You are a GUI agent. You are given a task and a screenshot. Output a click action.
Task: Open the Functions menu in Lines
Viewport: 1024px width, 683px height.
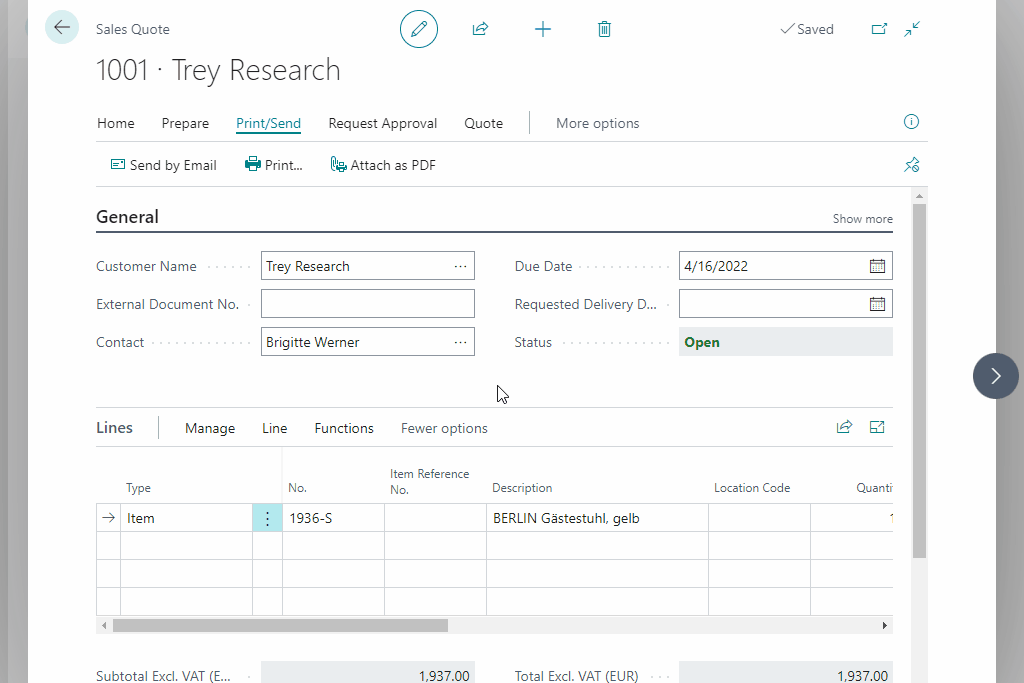coord(344,428)
